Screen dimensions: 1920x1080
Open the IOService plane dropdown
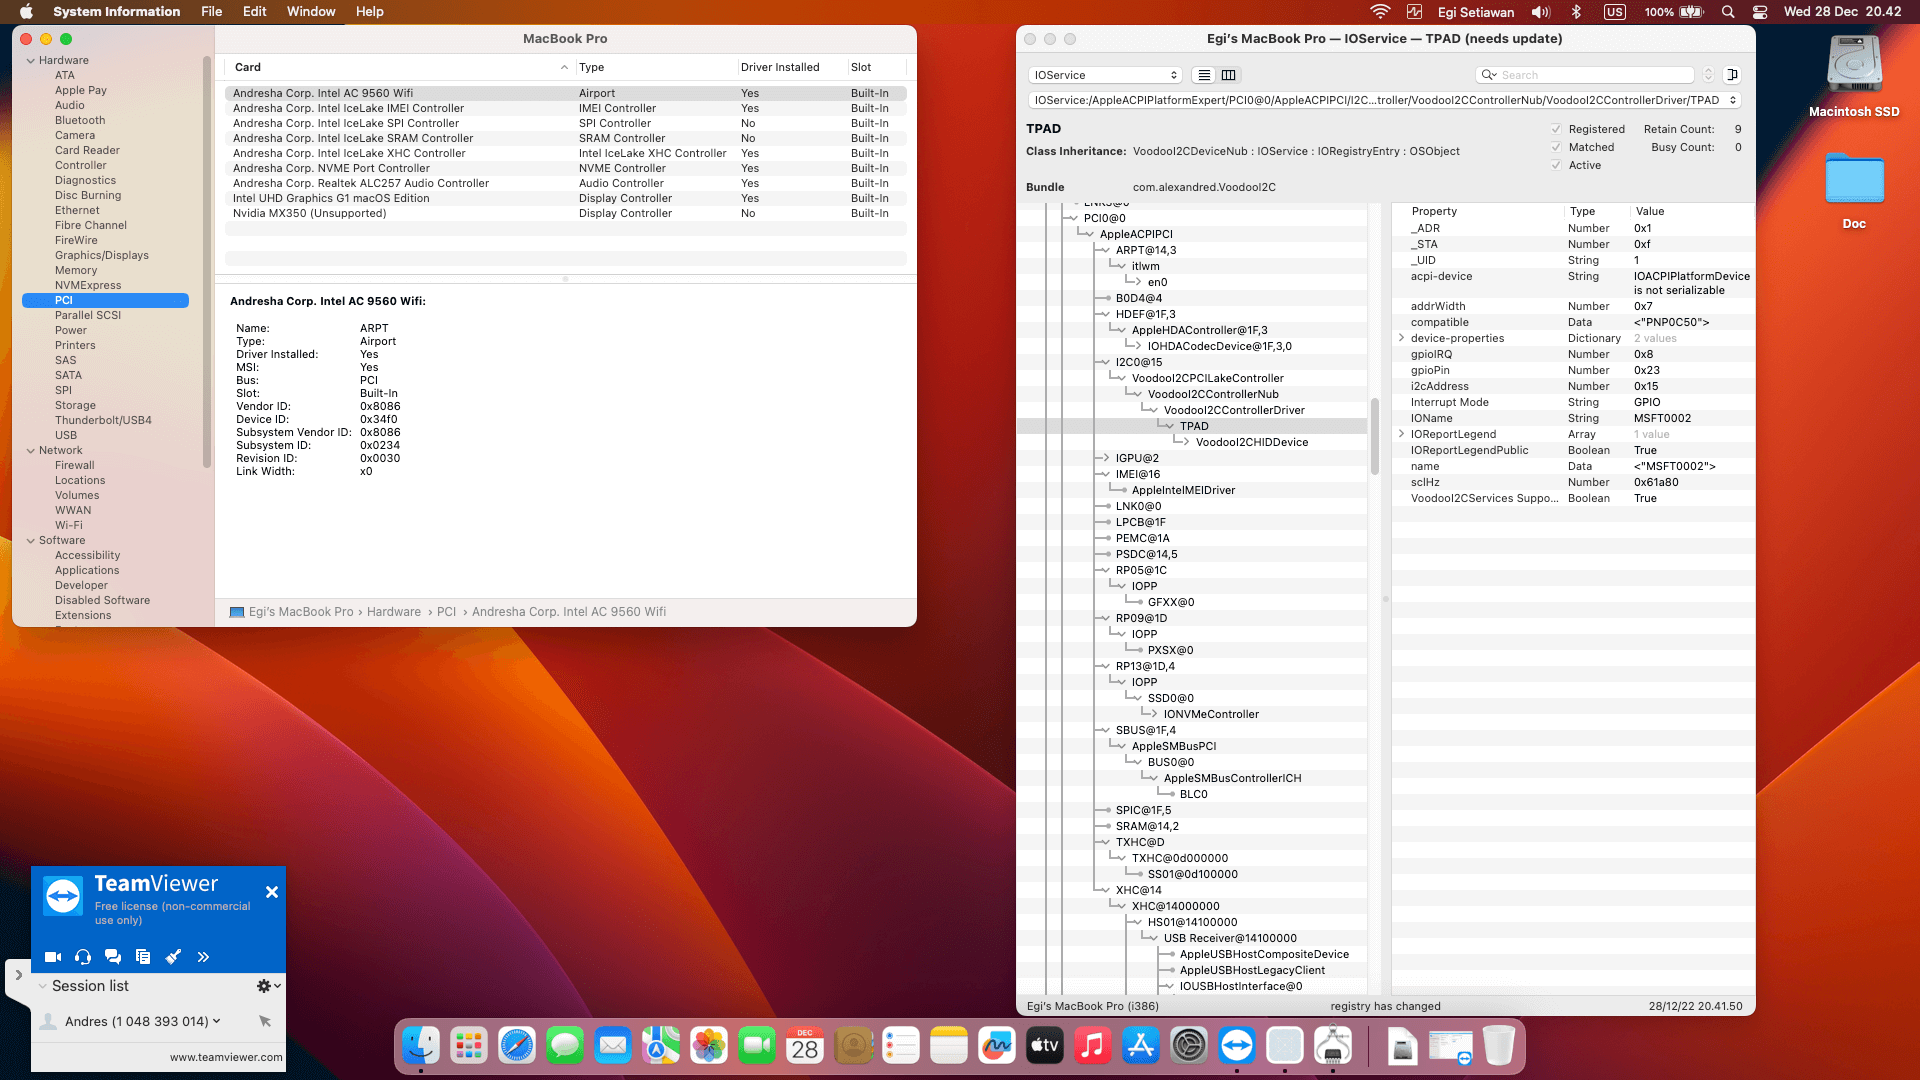click(1105, 75)
